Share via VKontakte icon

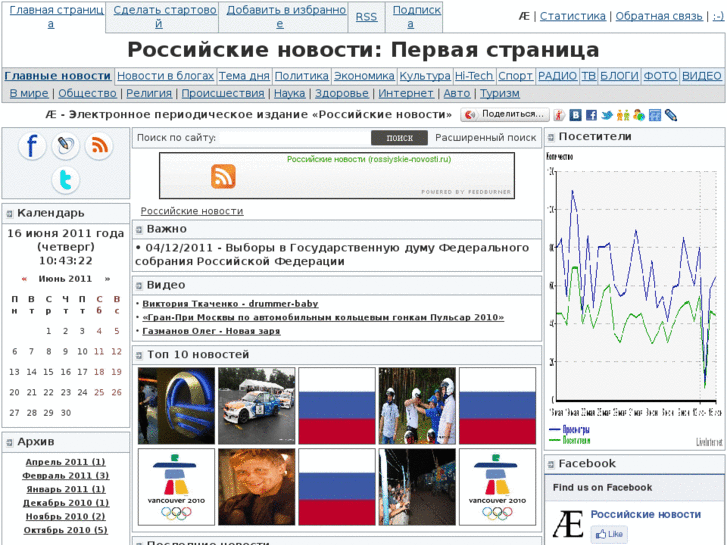[x=575, y=115]
